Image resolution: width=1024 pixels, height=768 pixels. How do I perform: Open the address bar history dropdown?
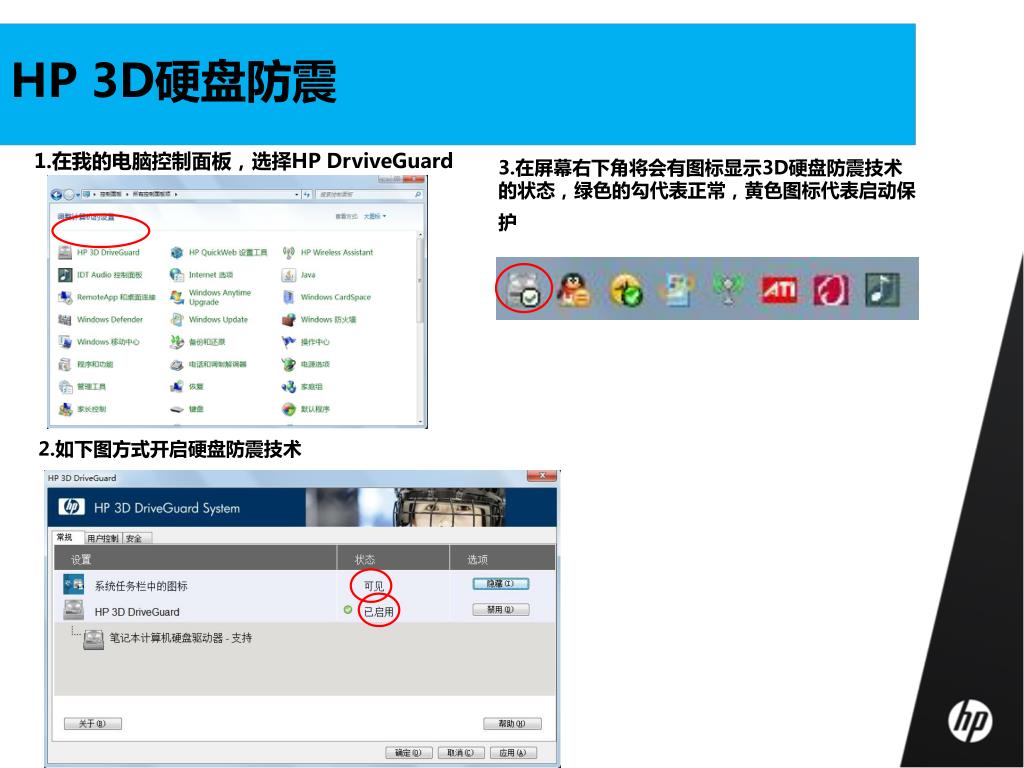coord(296,195)
